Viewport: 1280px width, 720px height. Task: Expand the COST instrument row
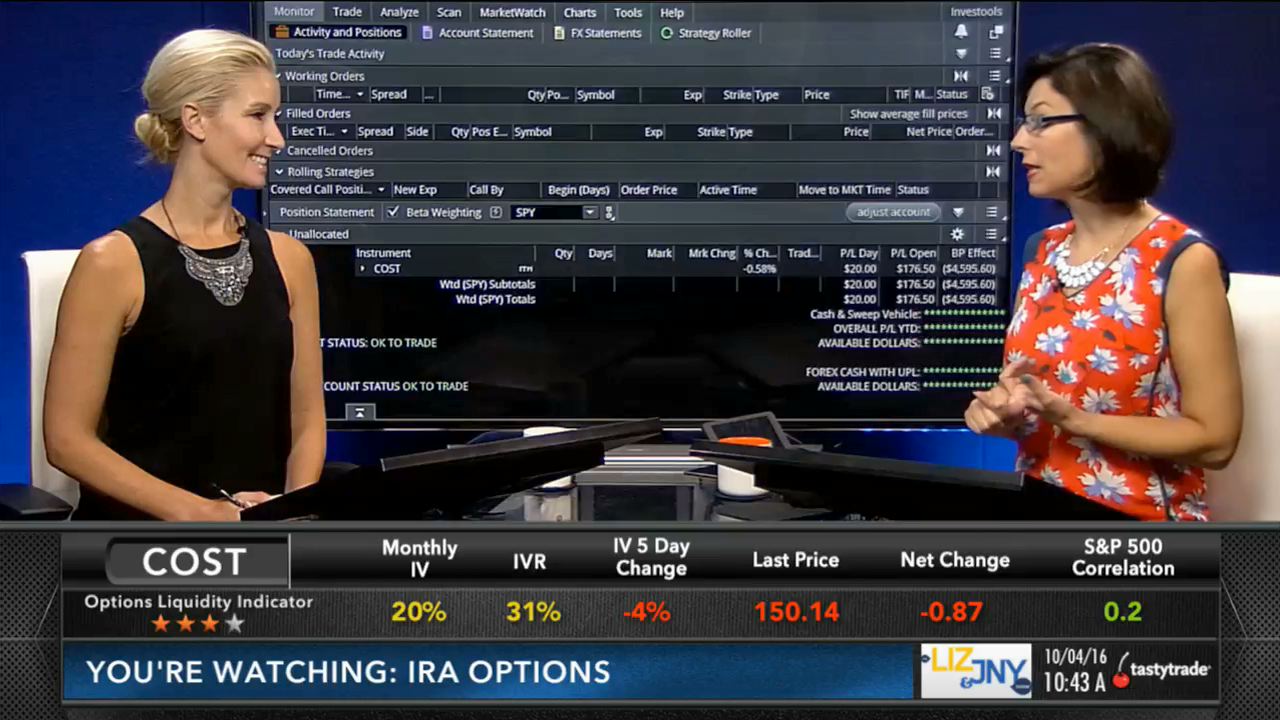(x=362, y=268)
